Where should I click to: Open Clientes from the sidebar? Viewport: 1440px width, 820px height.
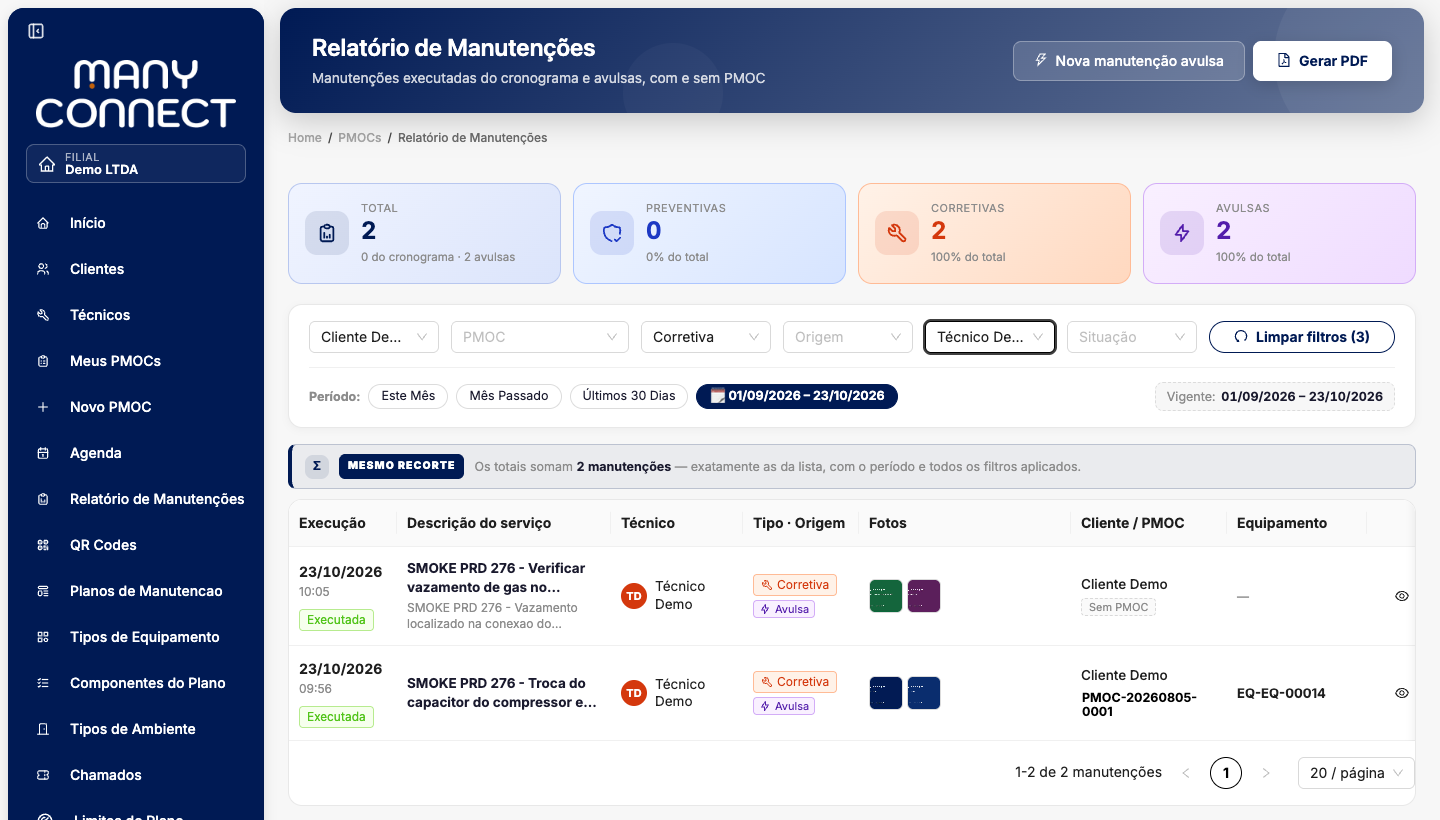(97, 269)
